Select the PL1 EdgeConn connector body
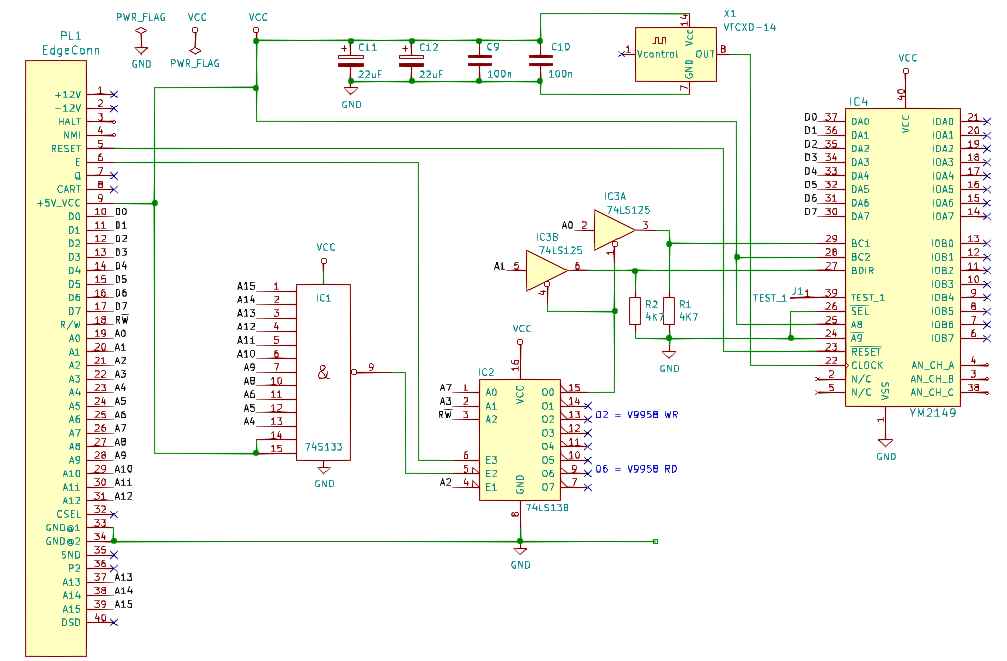Screen dimensions: 1007x661 coord(56,358)
